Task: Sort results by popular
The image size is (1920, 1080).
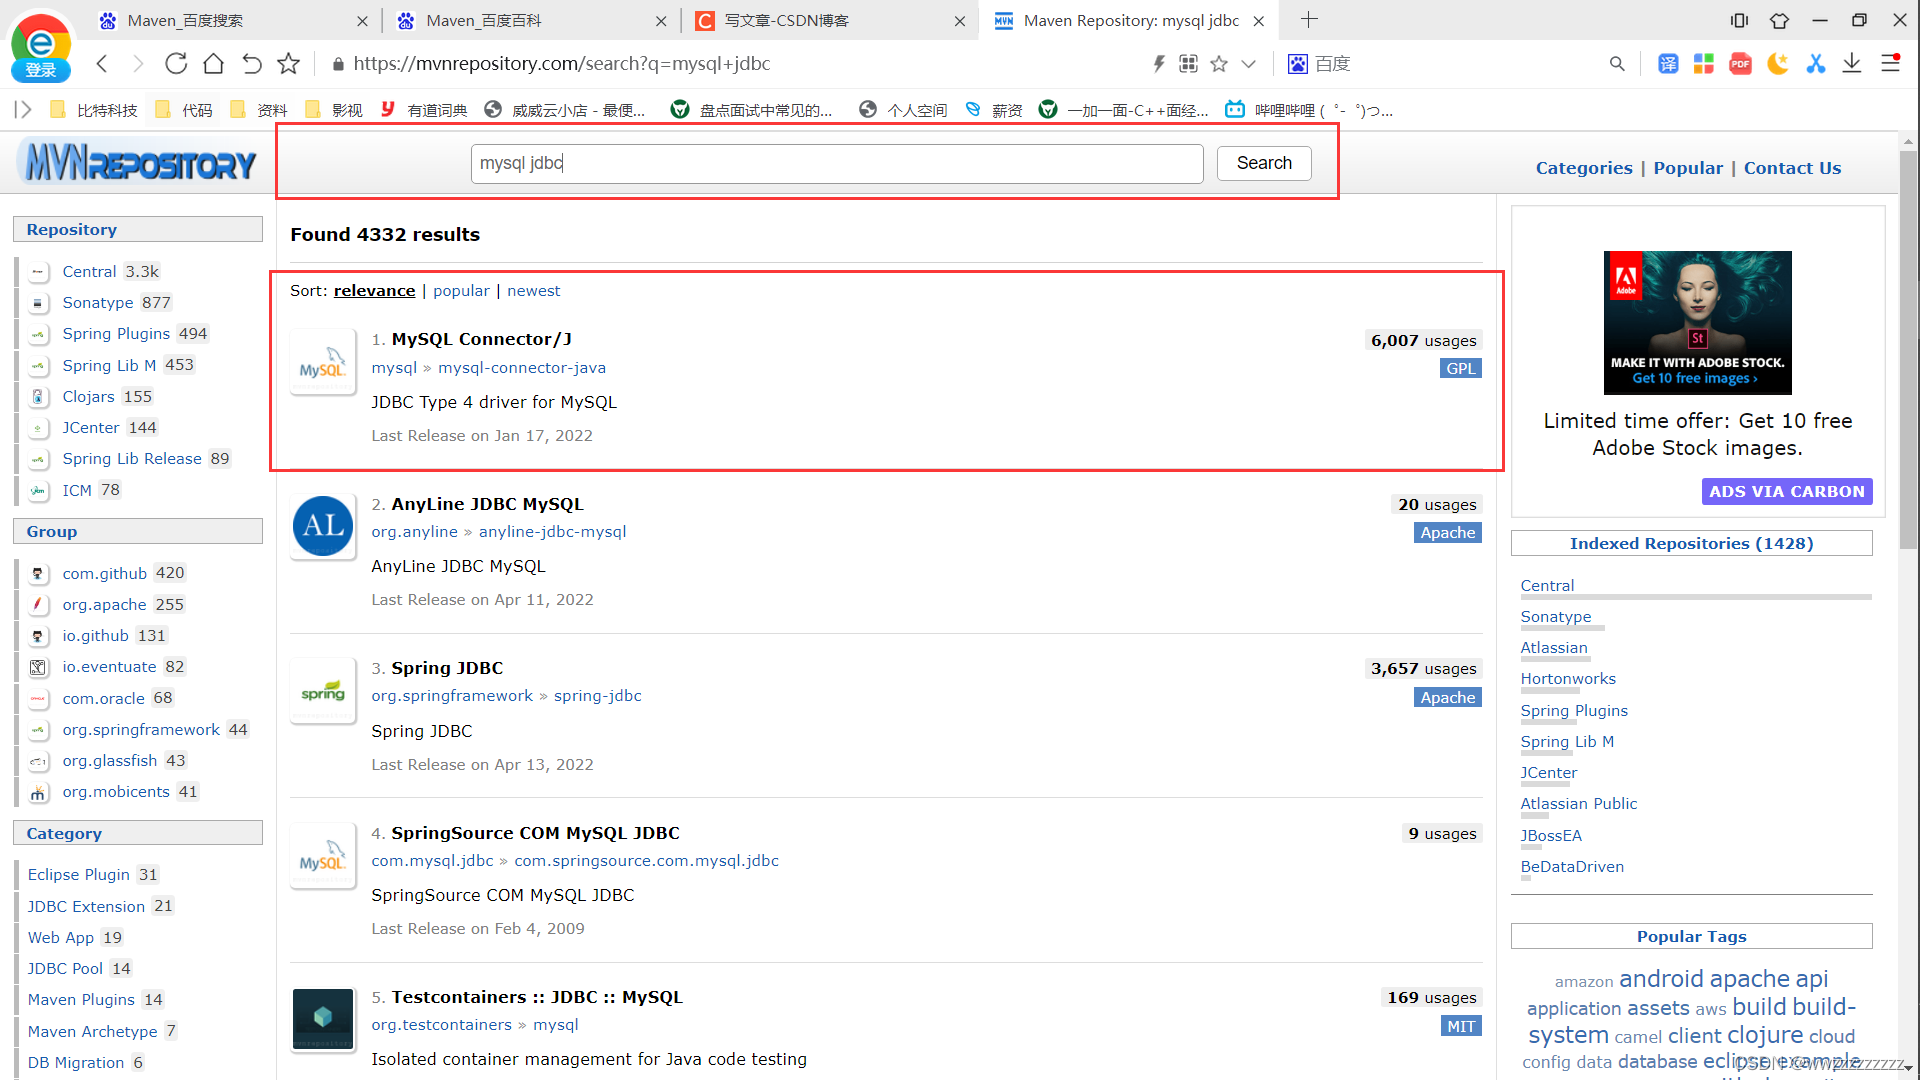Action: (x=461, y=291)
